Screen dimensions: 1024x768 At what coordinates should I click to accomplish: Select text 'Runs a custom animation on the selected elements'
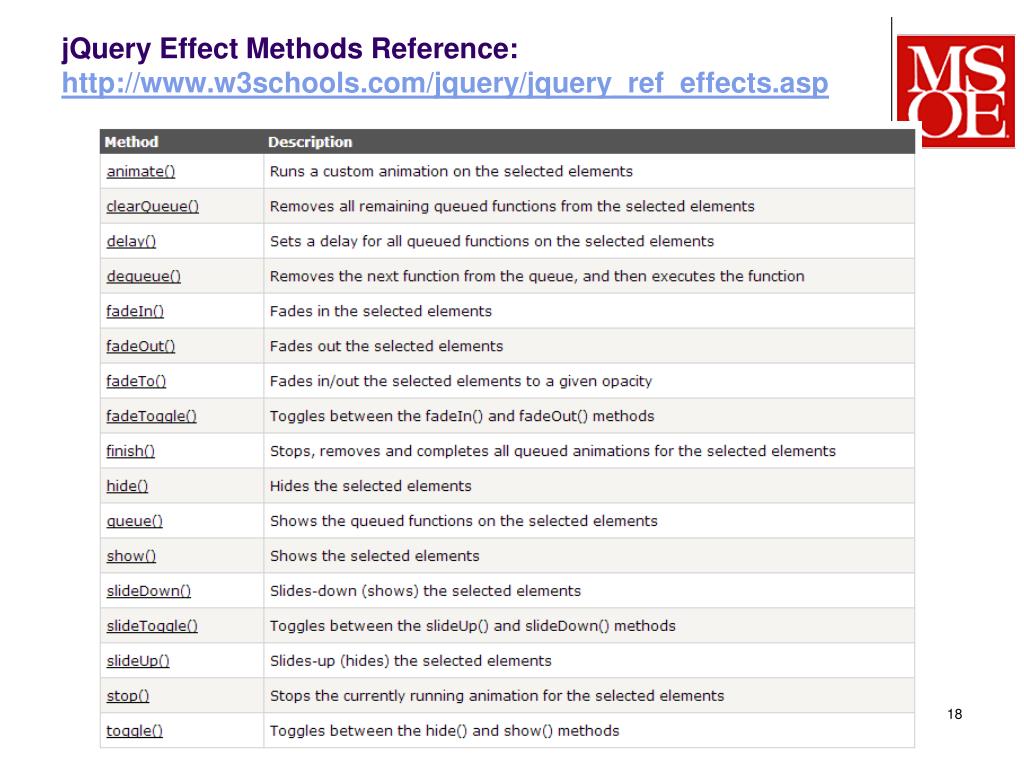coord(451,172)
